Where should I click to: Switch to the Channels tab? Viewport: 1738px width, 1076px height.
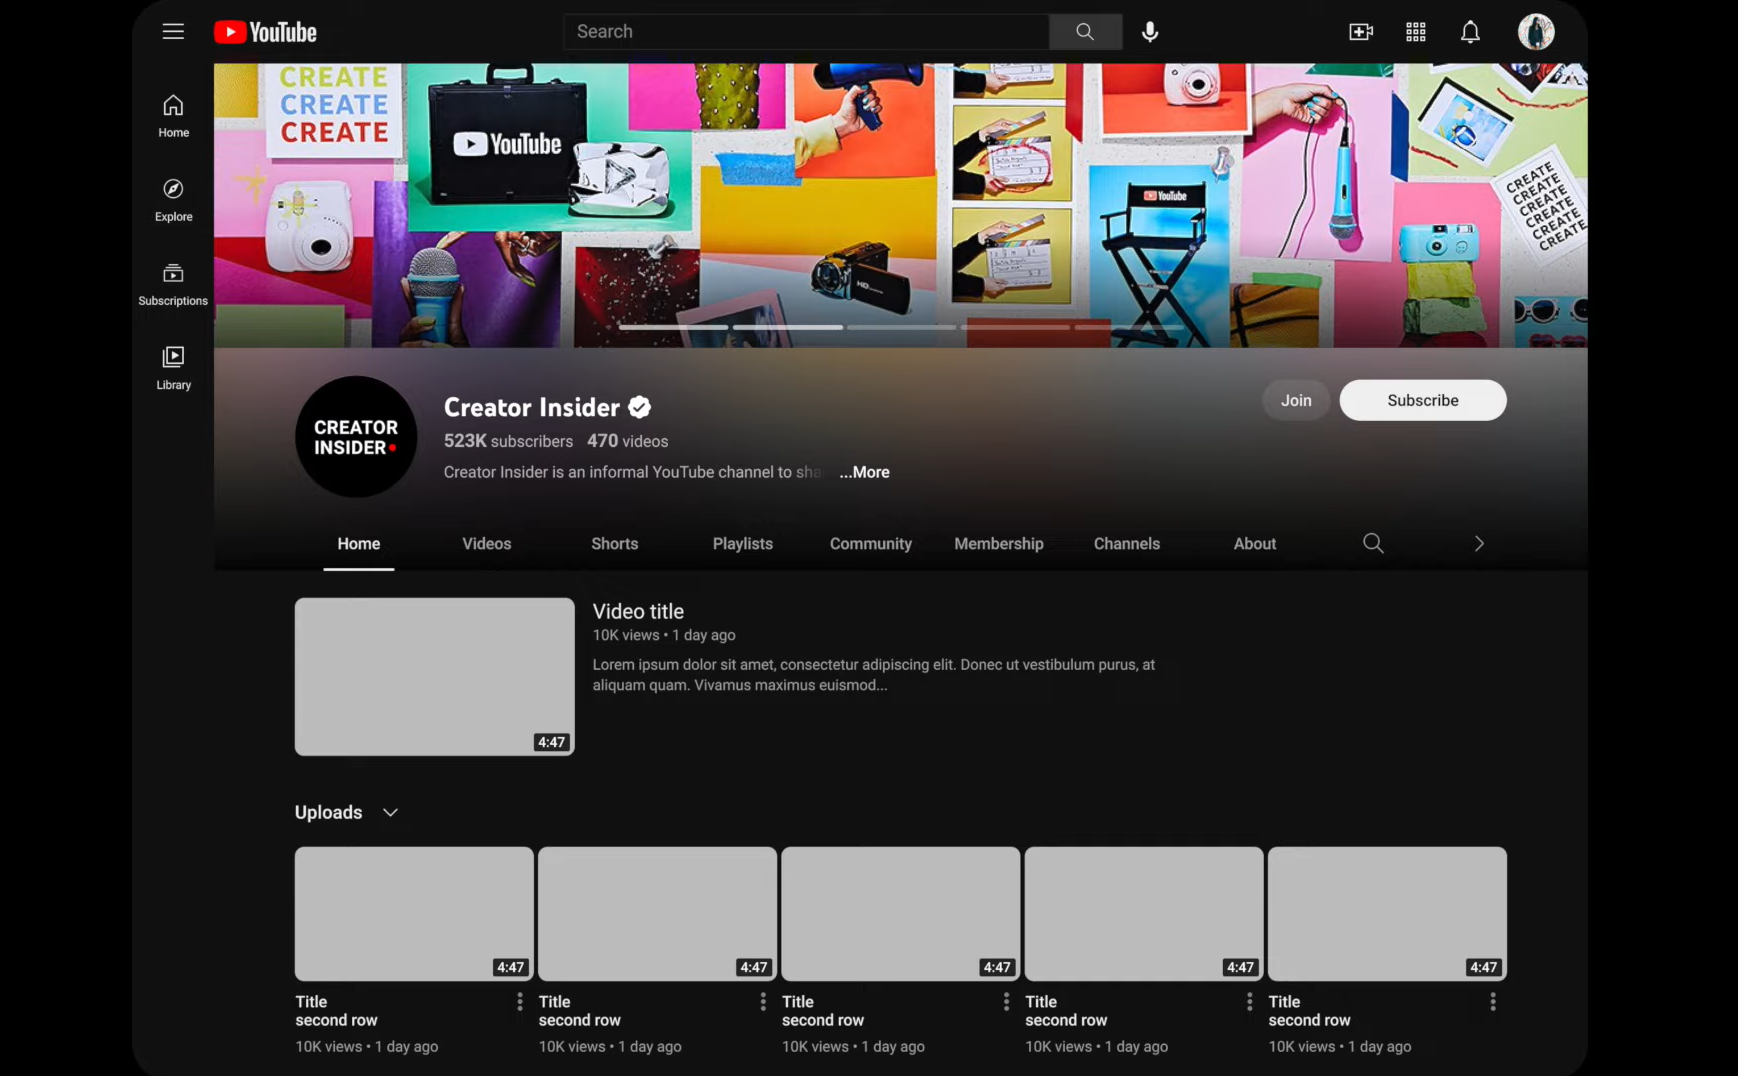(x=1127, y=544)
